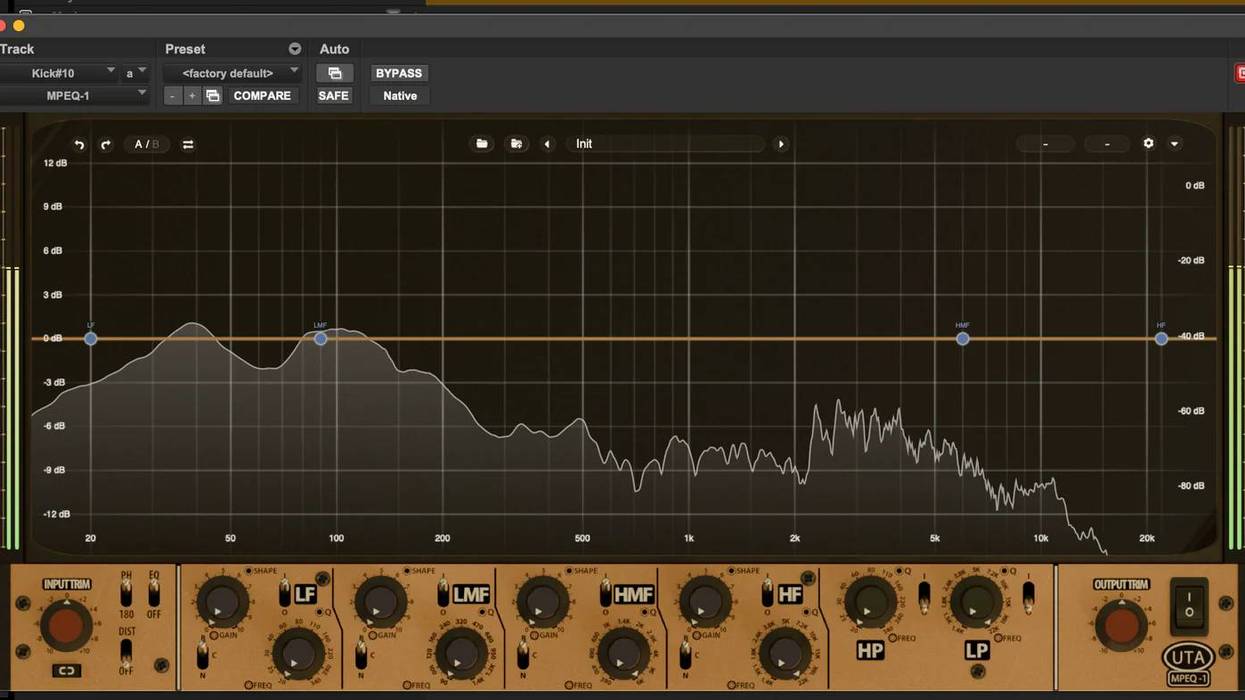Click the HMF gain knob
This screenshot has width=1245, height=700.
pyautogui.click(x=542, y=603)
